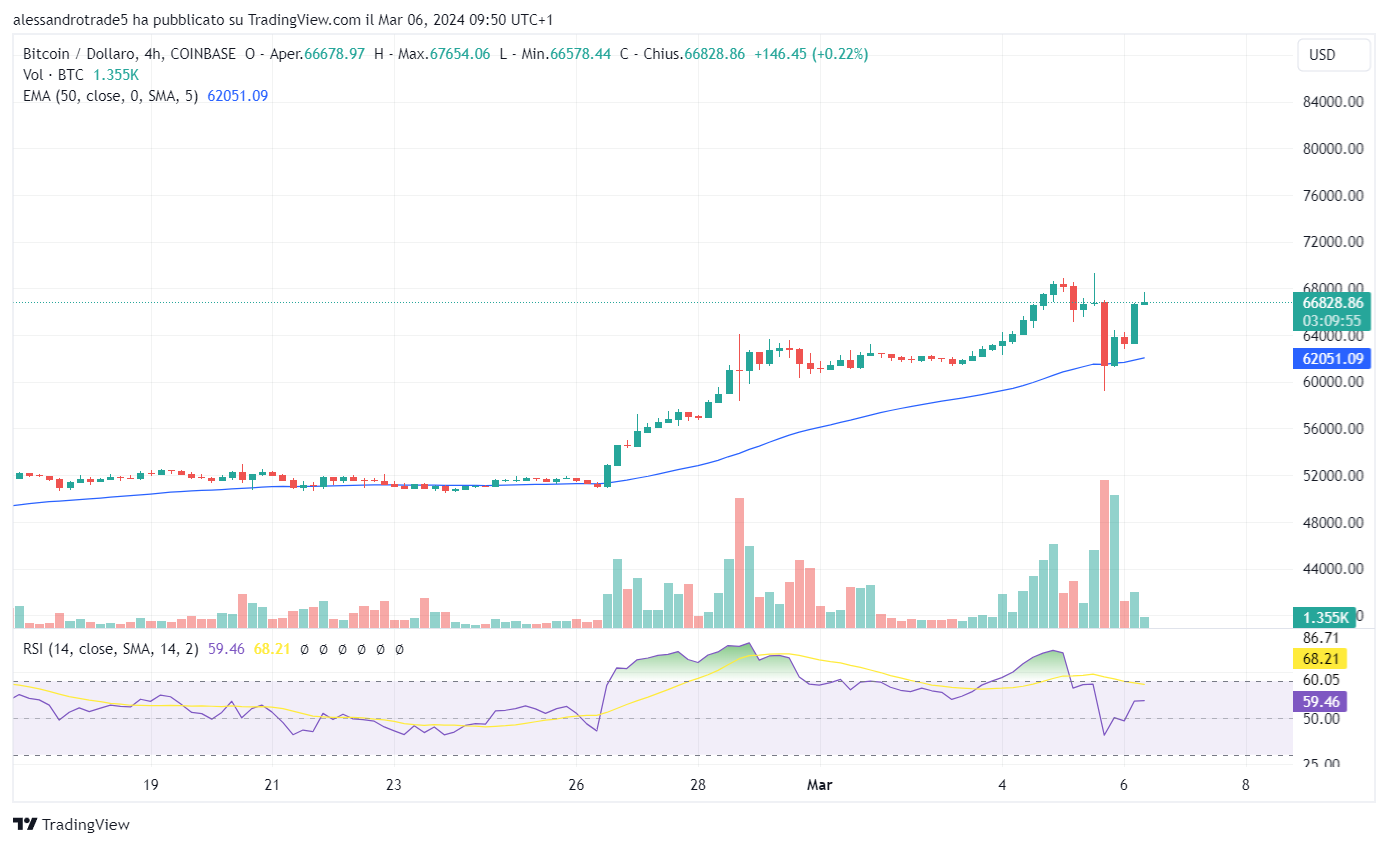The height and width of the screenshot is (846, 1388).
Task: Click the 84000.00 price axis label
Action: click(x=1333, y=102)
